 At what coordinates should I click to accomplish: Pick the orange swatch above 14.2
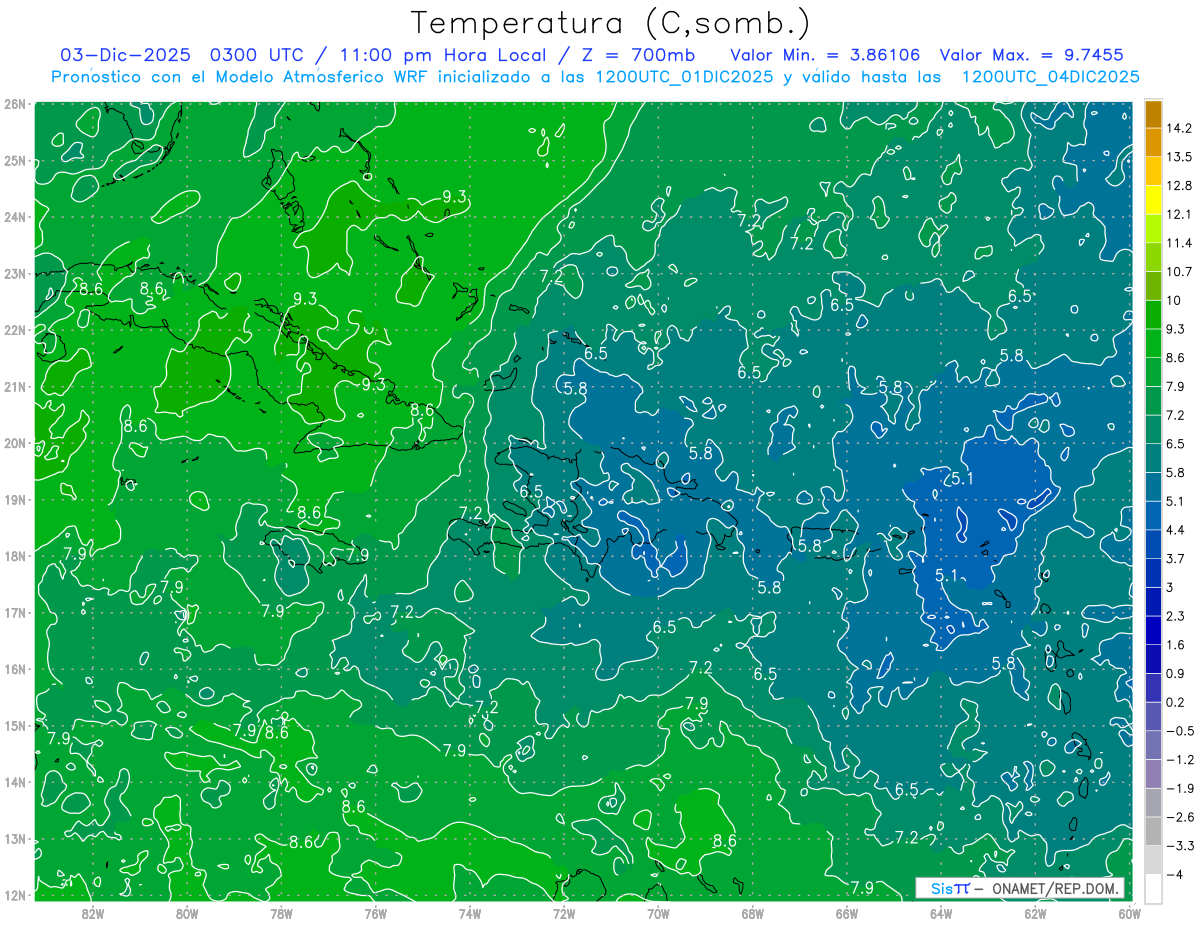(1153, 114)
